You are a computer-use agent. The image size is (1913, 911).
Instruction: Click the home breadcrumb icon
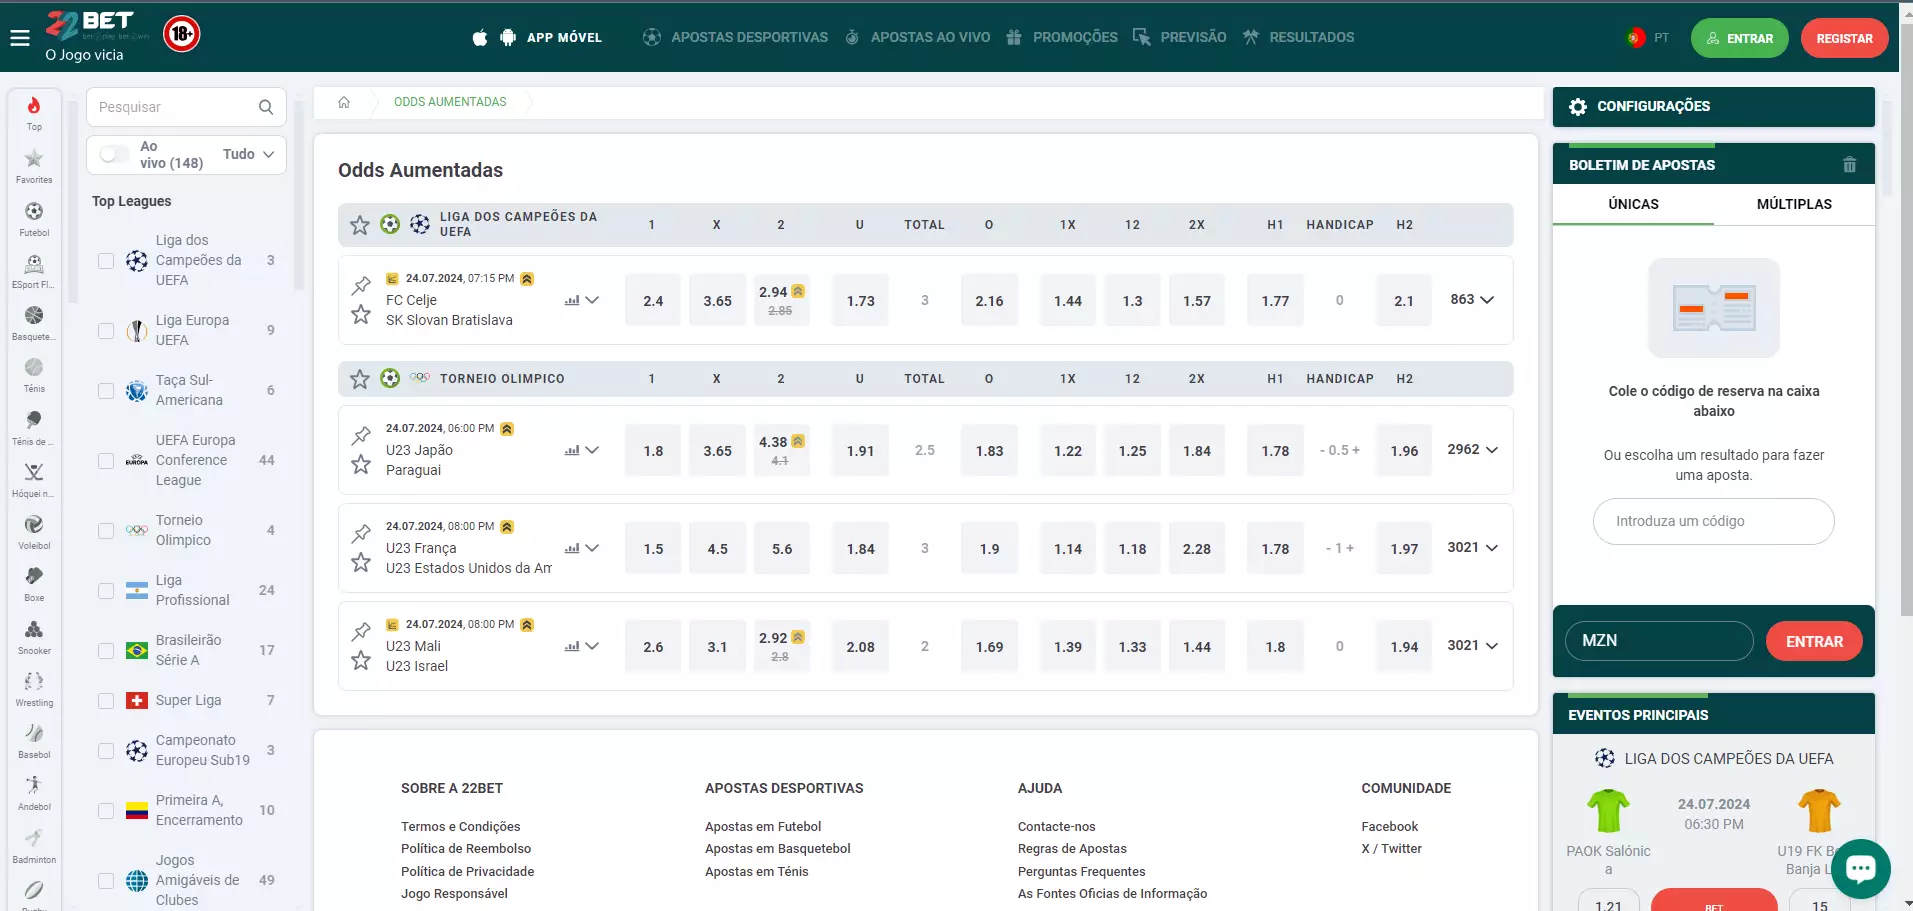click(344, 102)
